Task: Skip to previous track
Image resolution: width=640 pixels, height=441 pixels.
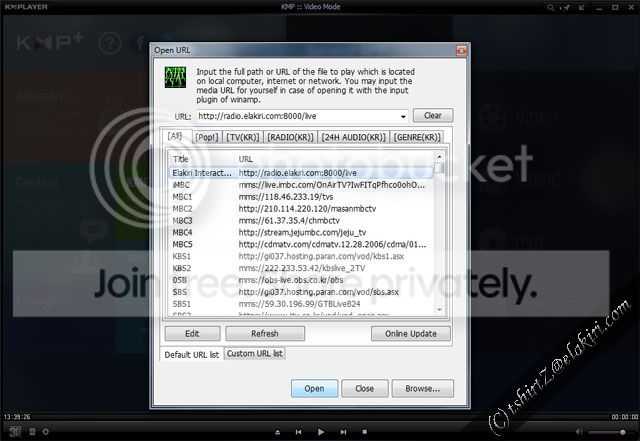Action: tap(298, 432)
